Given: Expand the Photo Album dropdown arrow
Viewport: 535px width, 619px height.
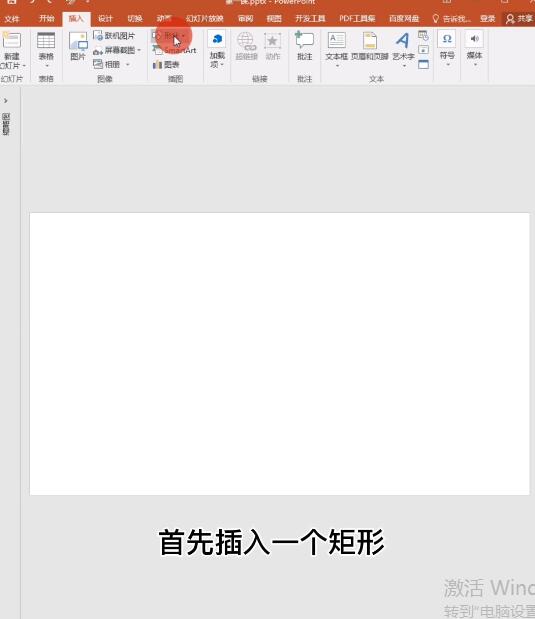Looking at the screenshot, I should [128, 64].
